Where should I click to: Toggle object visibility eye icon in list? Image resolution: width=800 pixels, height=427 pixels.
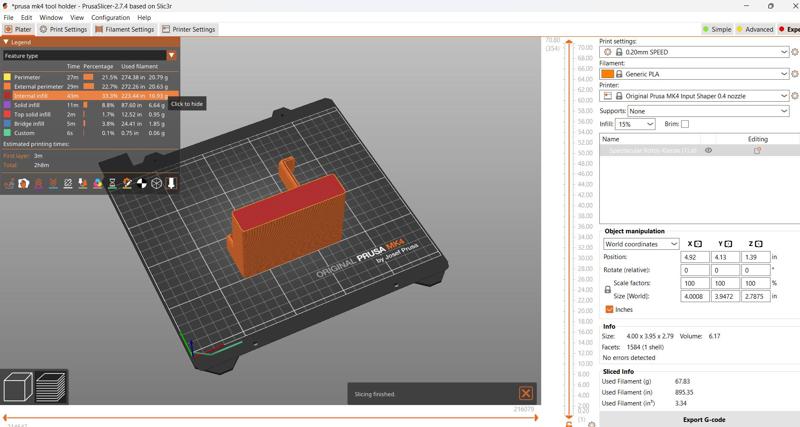pyautogui.click(x=709, y=151)
